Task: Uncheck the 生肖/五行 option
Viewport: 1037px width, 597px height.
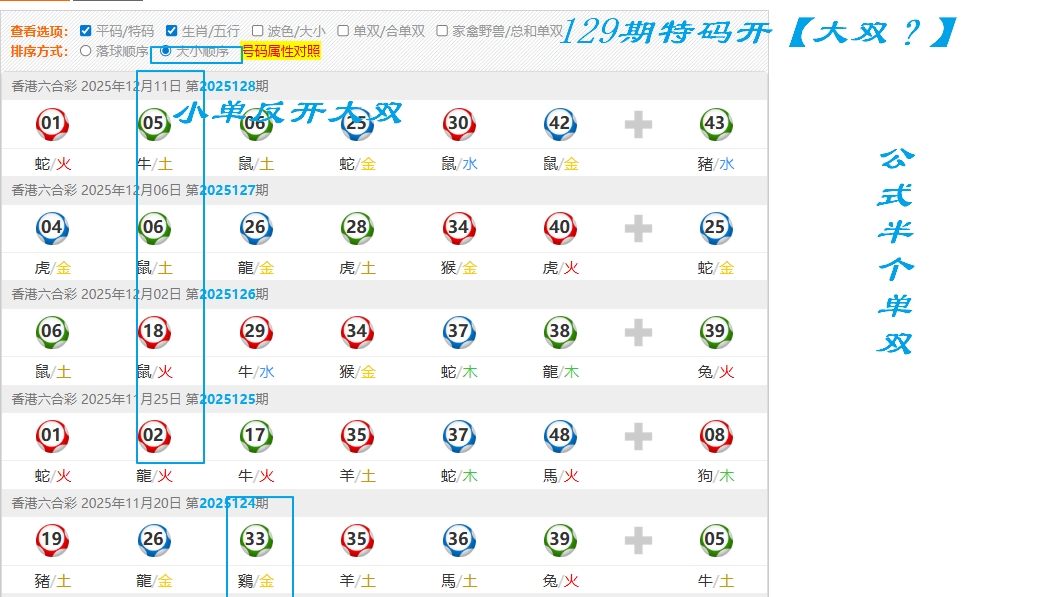Action: pyautogui.click(x=172, y=31)
